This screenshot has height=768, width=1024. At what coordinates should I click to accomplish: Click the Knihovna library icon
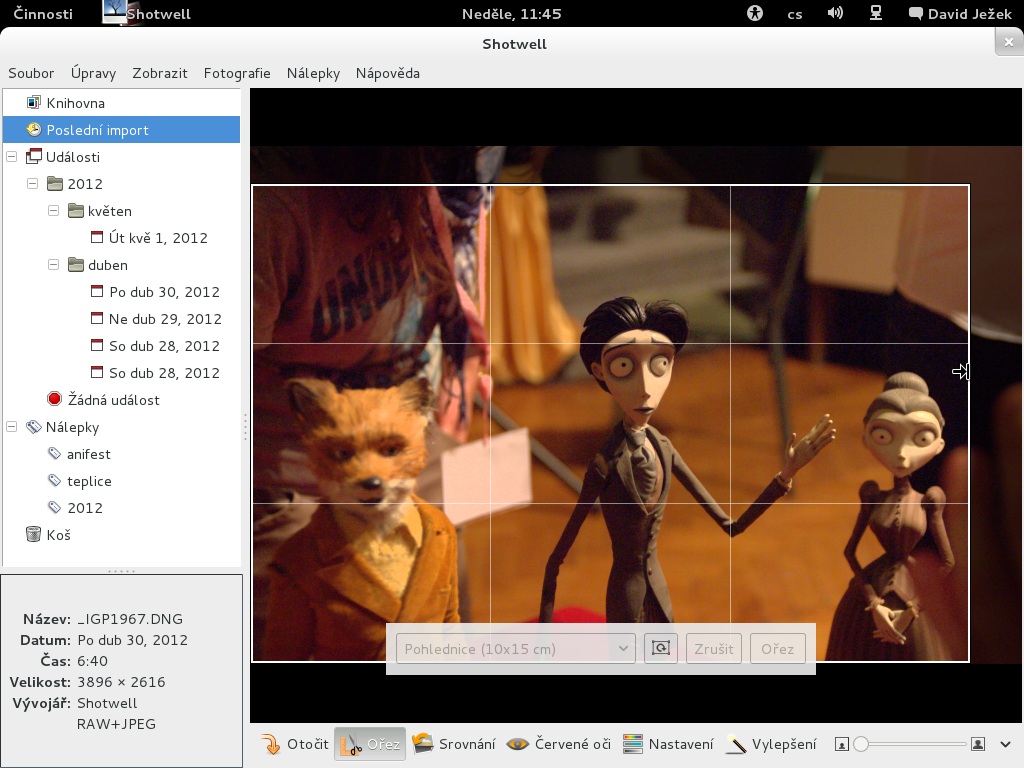coord(33,103)
